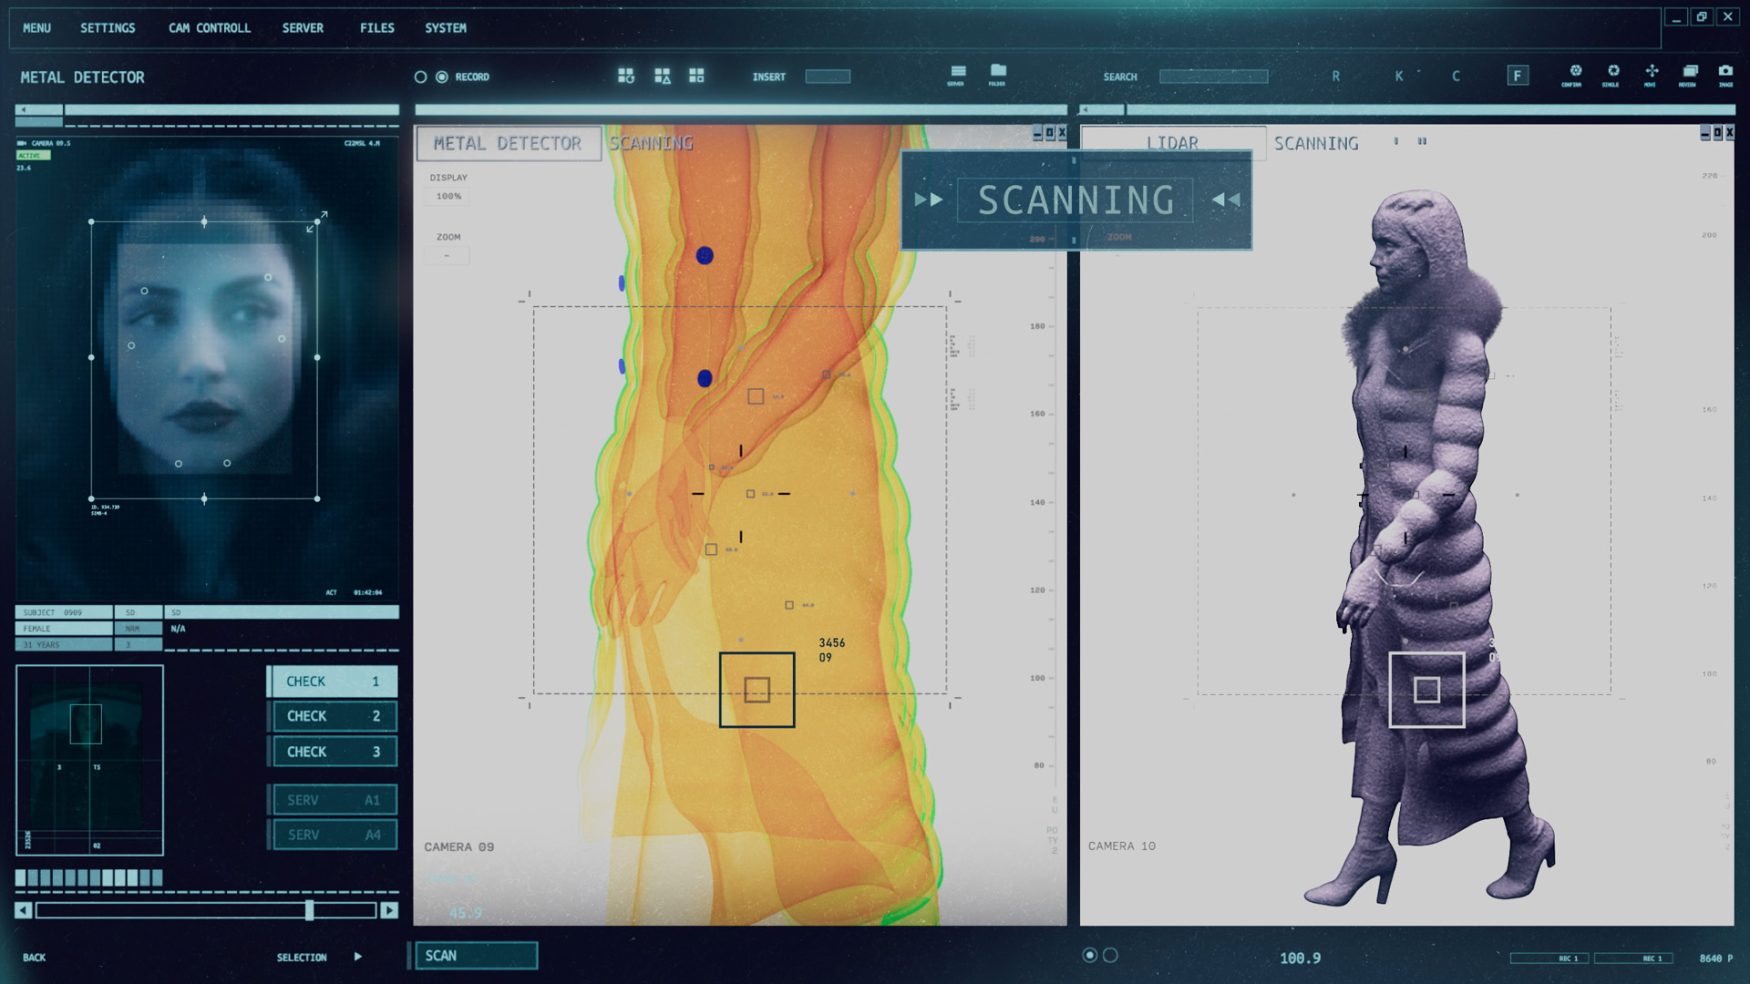Switch to the Metal Detector tab
This screenshot has height=984, width=1750.
coord(507,143)
